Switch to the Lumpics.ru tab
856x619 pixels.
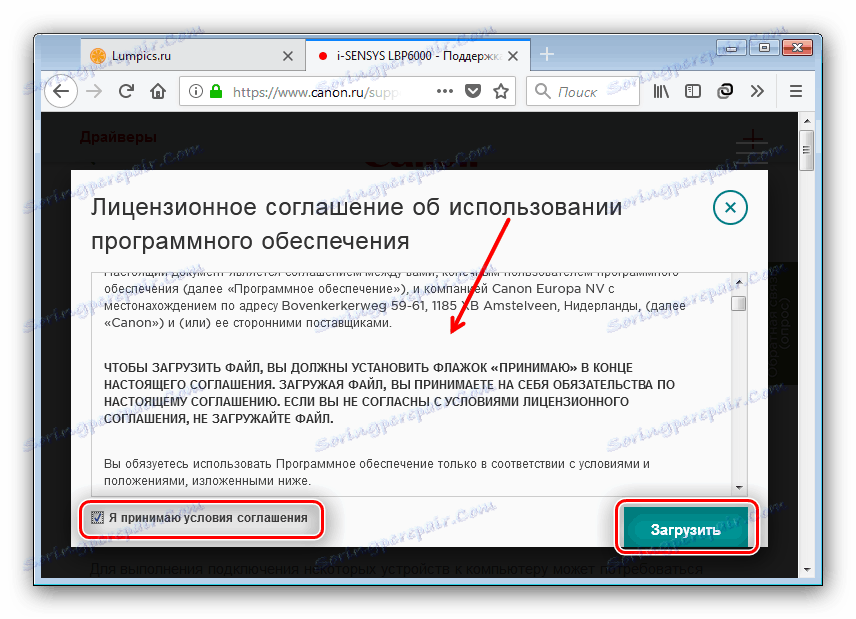(x=193, y=55)
